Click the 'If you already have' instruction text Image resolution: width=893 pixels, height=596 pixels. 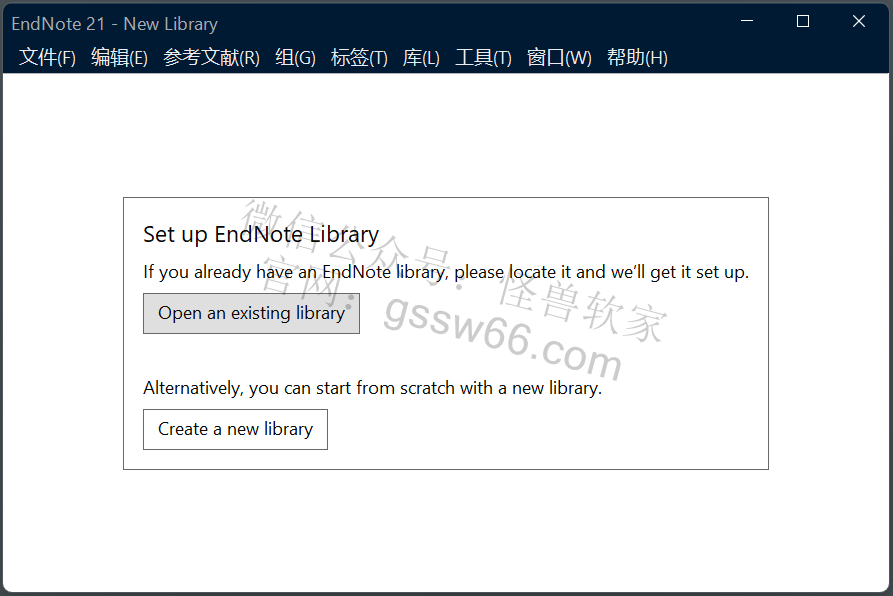tap(445, 272)
